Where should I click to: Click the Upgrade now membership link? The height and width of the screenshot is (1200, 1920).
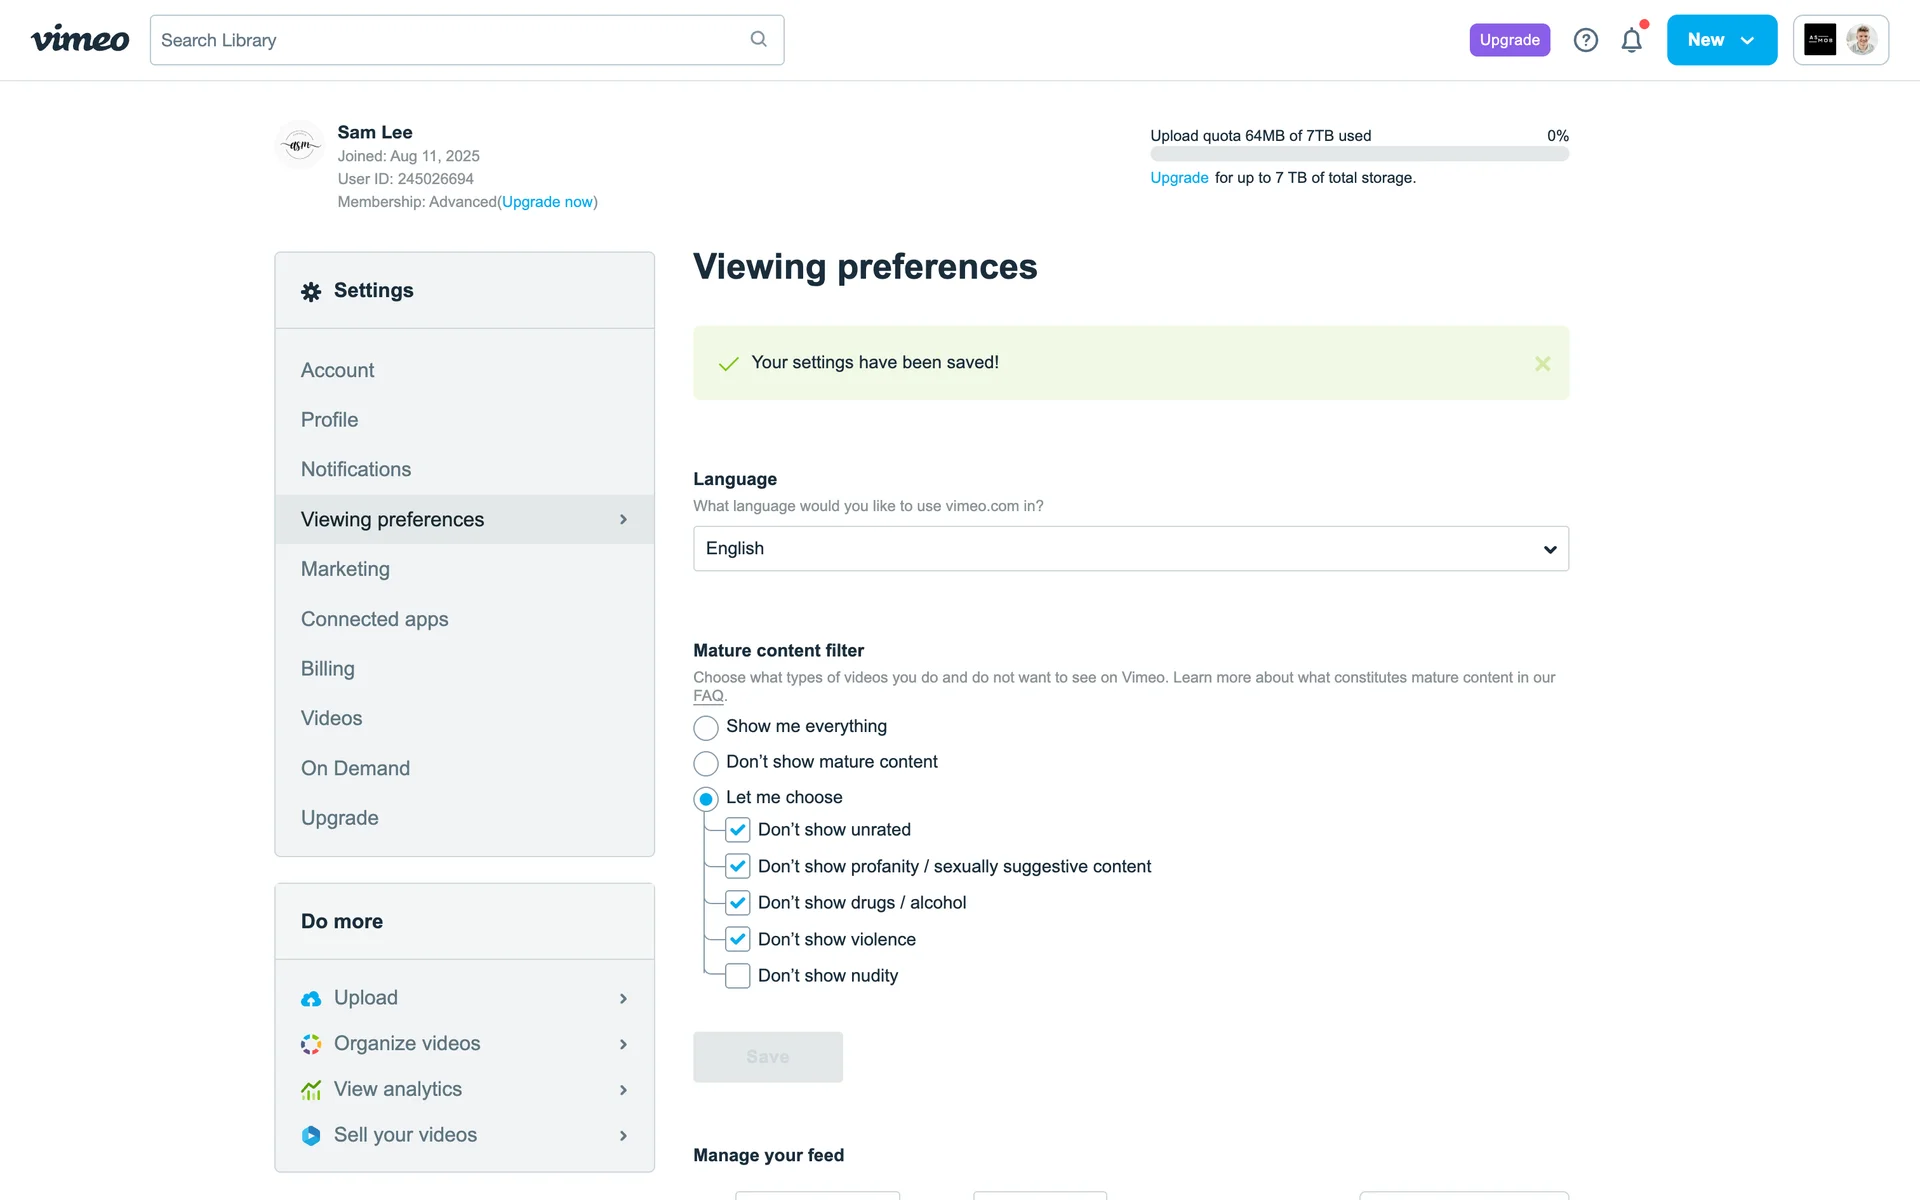[547, 202]
